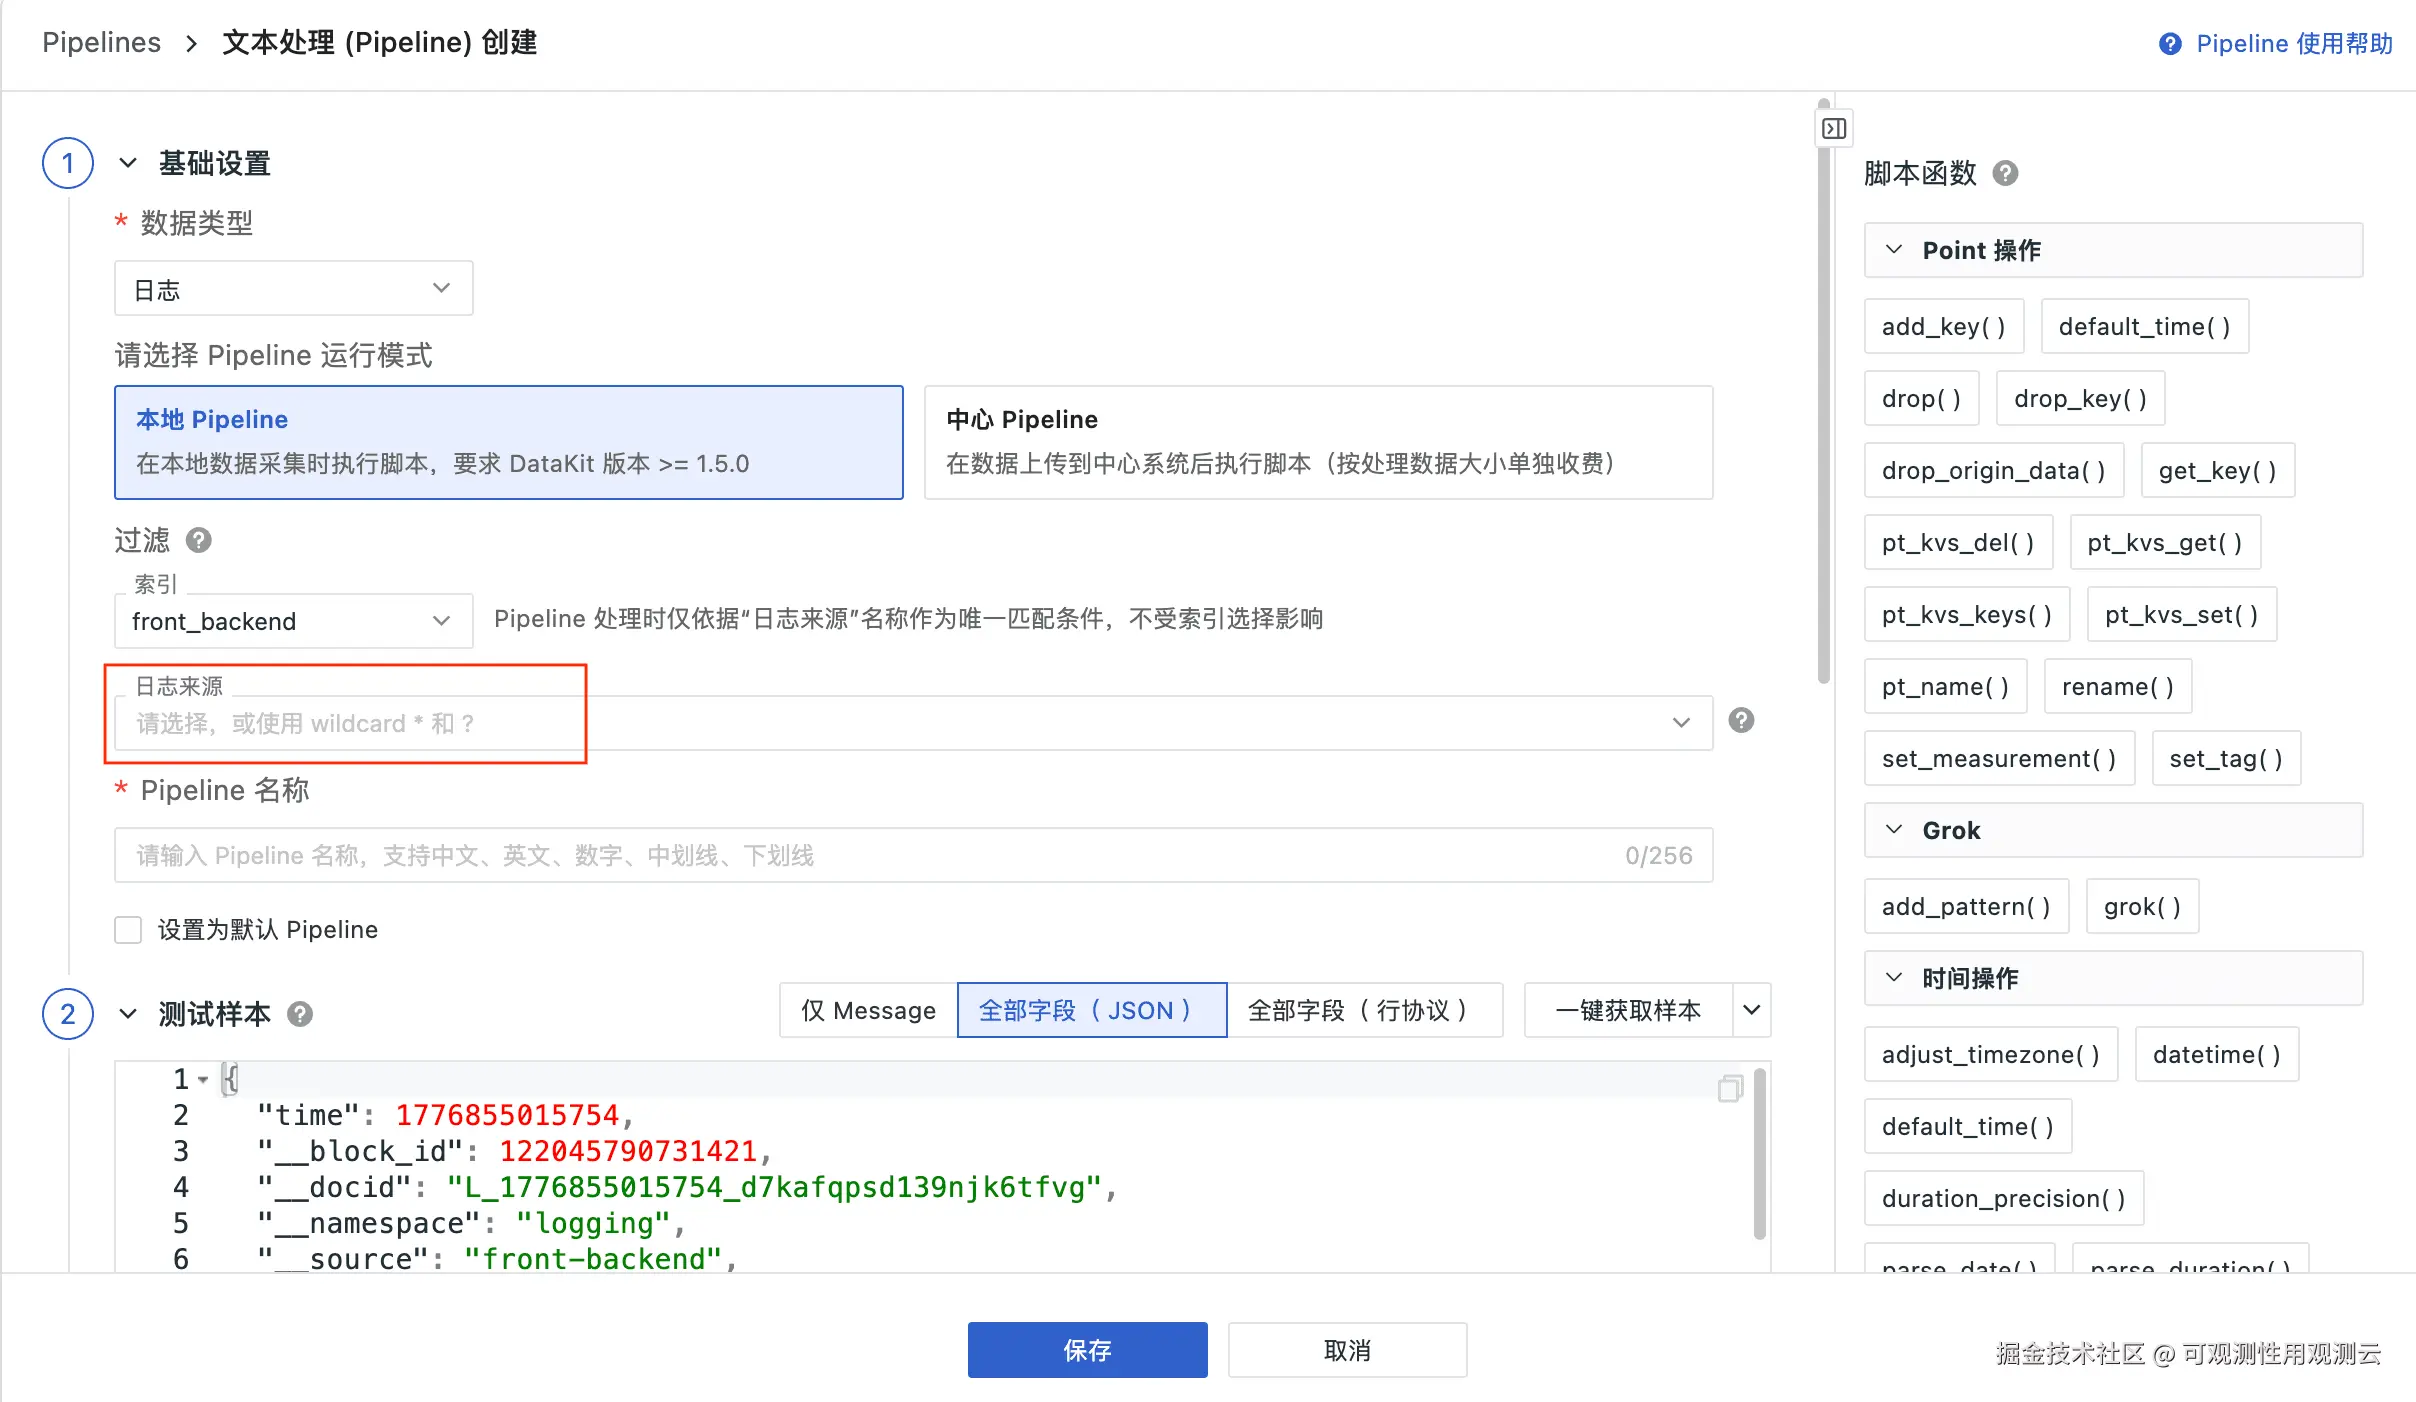Click help icon beside 测试样本 heading
The image size is (2416, 1402).
point(300,1014)
